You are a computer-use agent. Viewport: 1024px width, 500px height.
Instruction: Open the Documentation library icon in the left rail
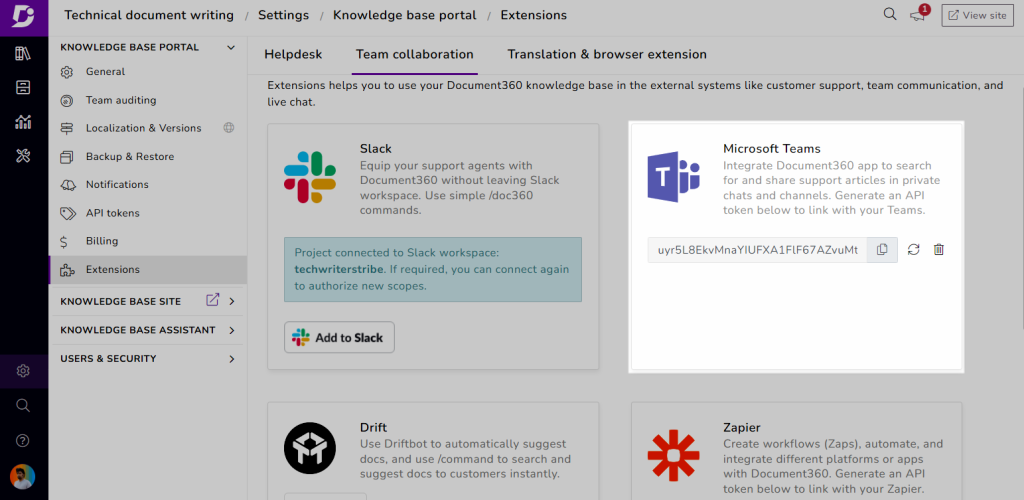pyautogui.click(x=24, y=54)
